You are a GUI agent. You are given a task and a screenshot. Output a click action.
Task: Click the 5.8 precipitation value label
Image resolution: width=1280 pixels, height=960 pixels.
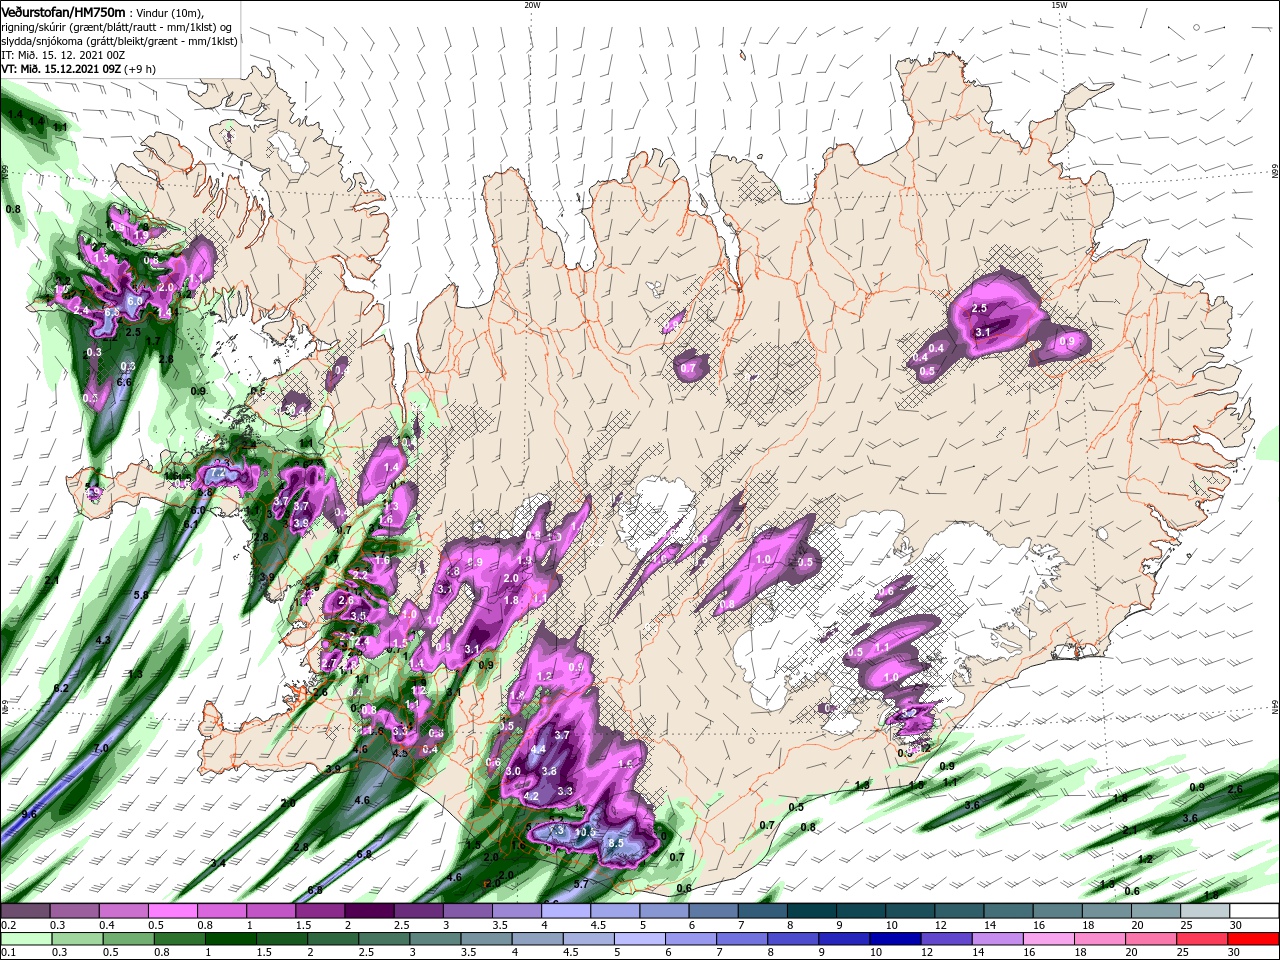coord(141,595)
